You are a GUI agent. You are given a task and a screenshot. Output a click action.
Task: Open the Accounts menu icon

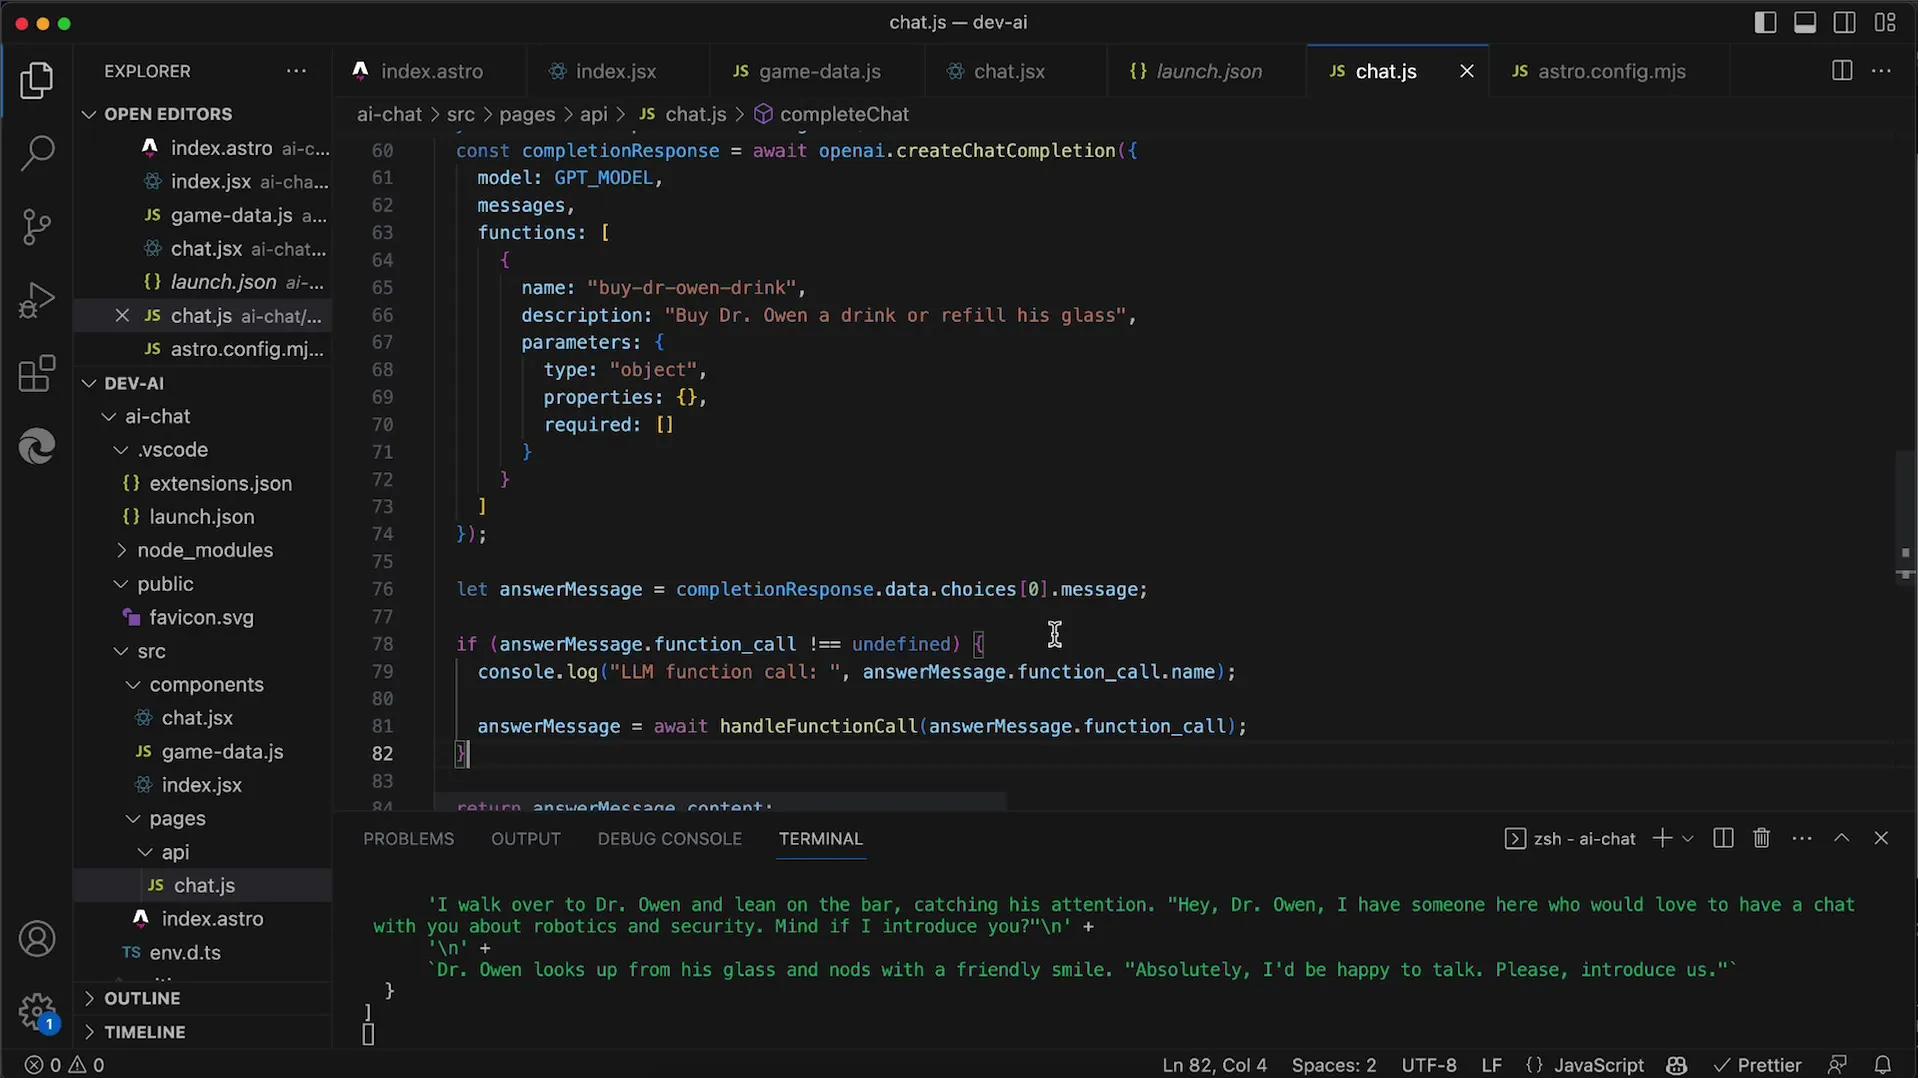pyautogui.click(x=37, y=939)
